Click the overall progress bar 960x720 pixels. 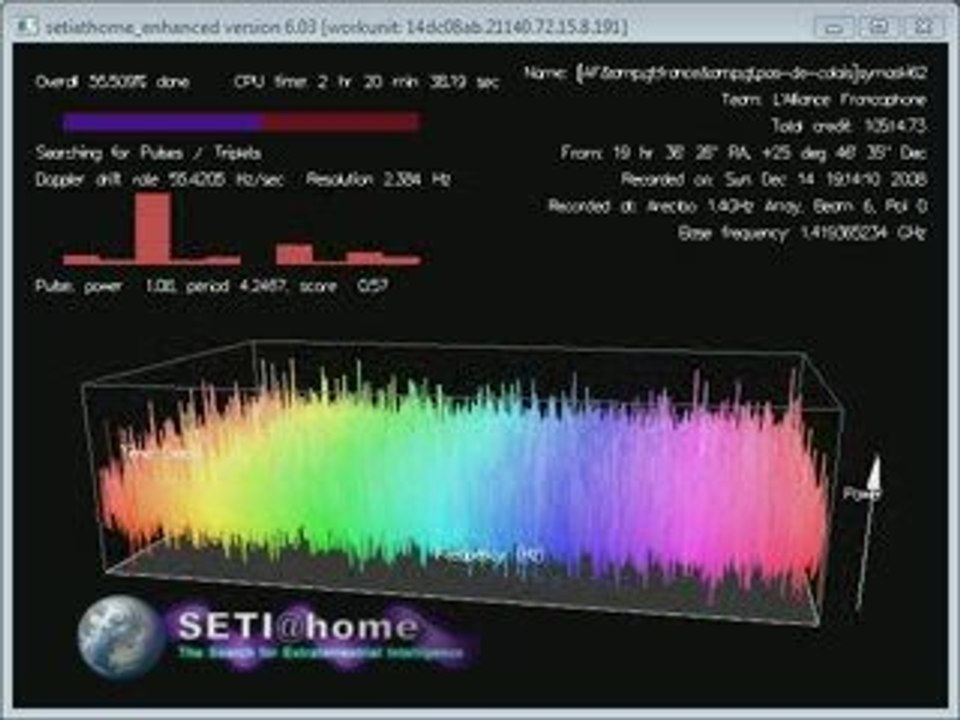242,122
